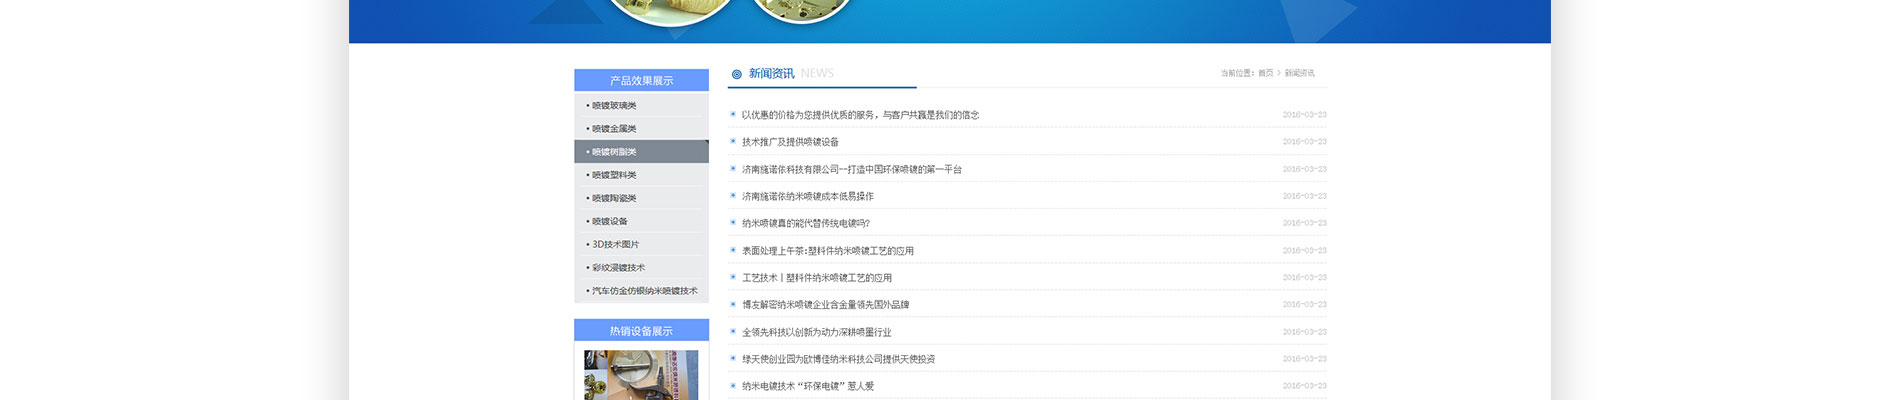Viewport: 1900px width, 400px height.
Task: Open article 纳米电镀技术“环保电镀”惹人爱
Action: pyautogui.click(x=808, y=386)
